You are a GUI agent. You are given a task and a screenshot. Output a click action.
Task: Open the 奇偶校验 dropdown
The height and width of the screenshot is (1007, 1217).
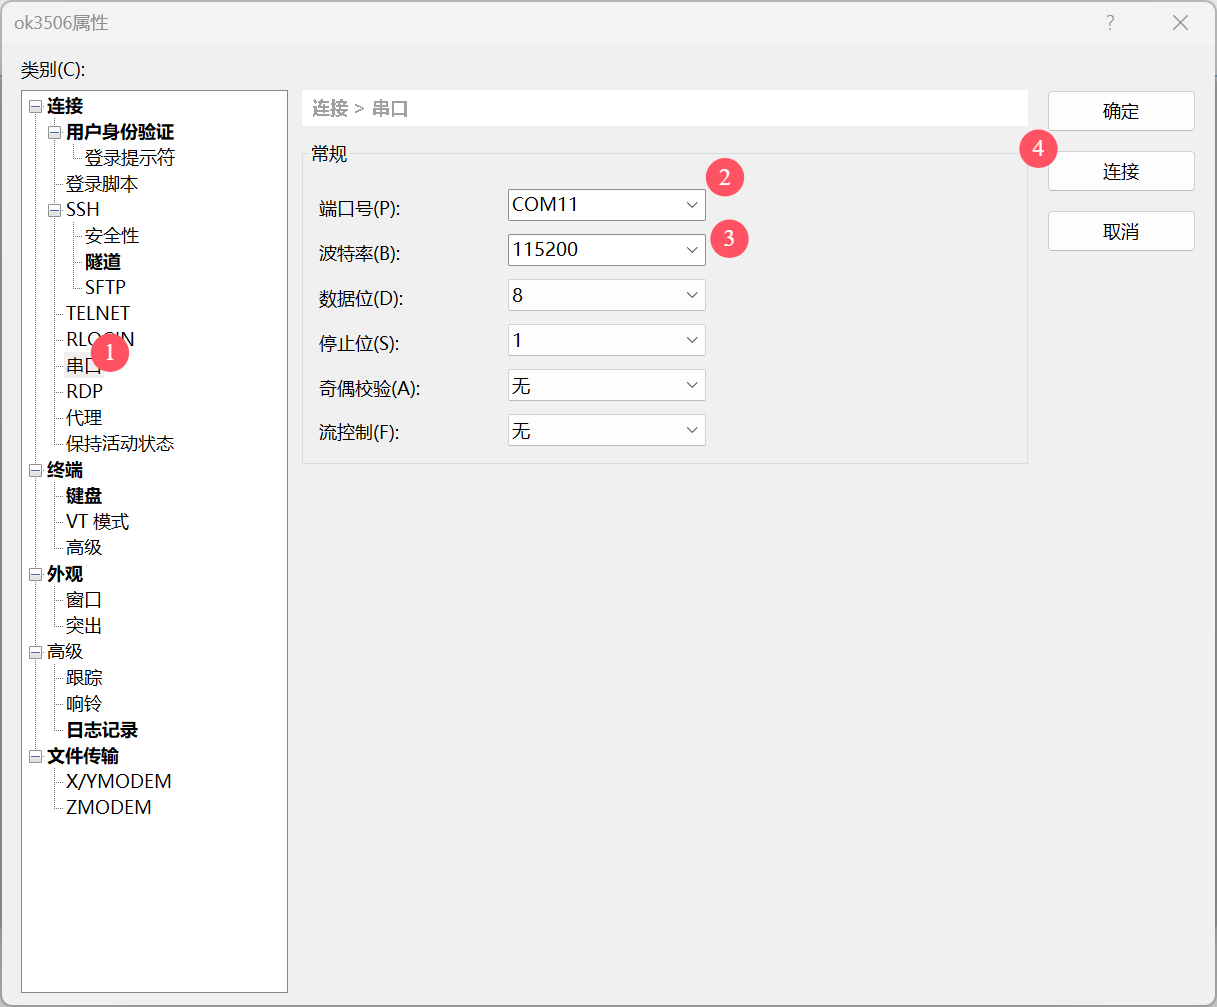[607, 385]
